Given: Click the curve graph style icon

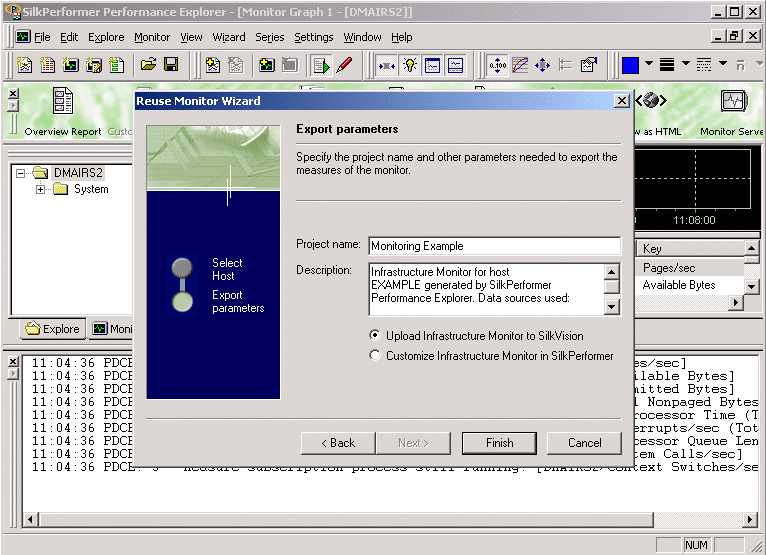Looking at the screenshot, I should (520, 65).
